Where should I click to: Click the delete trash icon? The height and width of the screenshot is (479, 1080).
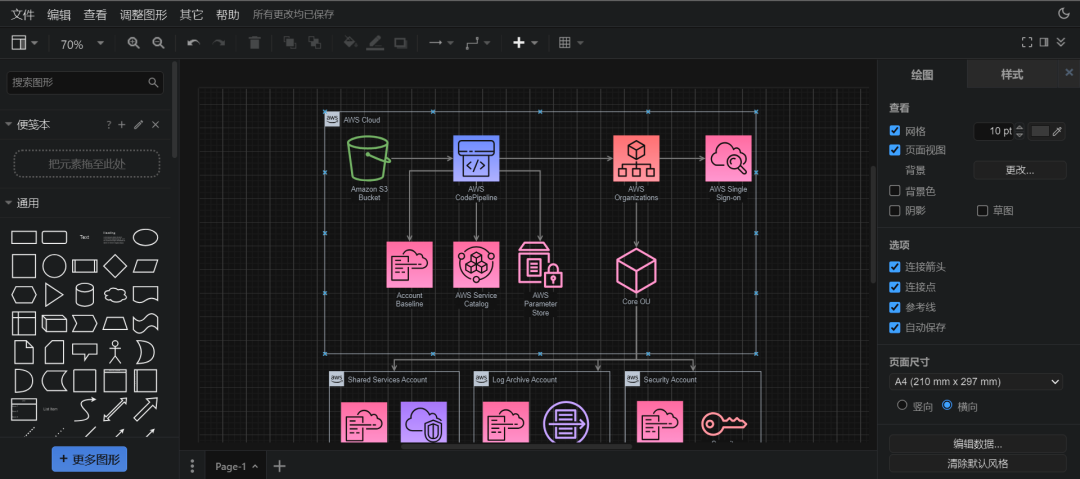pos(254,43)
